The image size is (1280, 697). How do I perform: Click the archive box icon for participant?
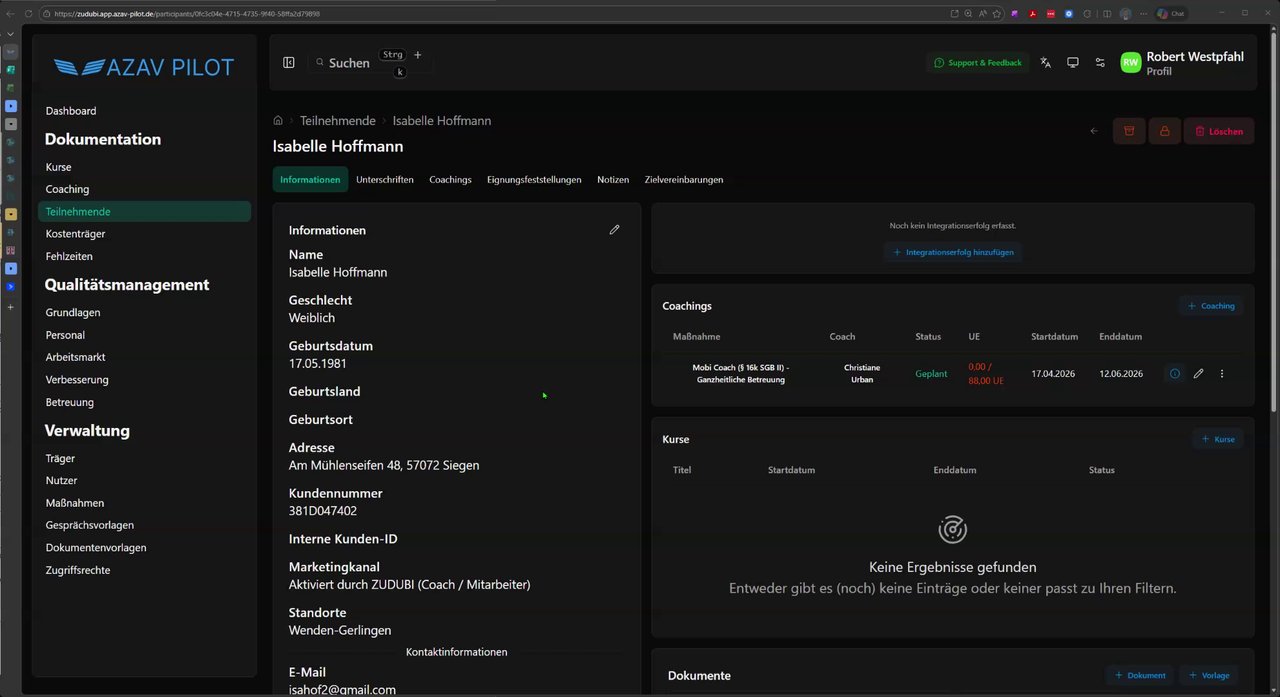1129,131
